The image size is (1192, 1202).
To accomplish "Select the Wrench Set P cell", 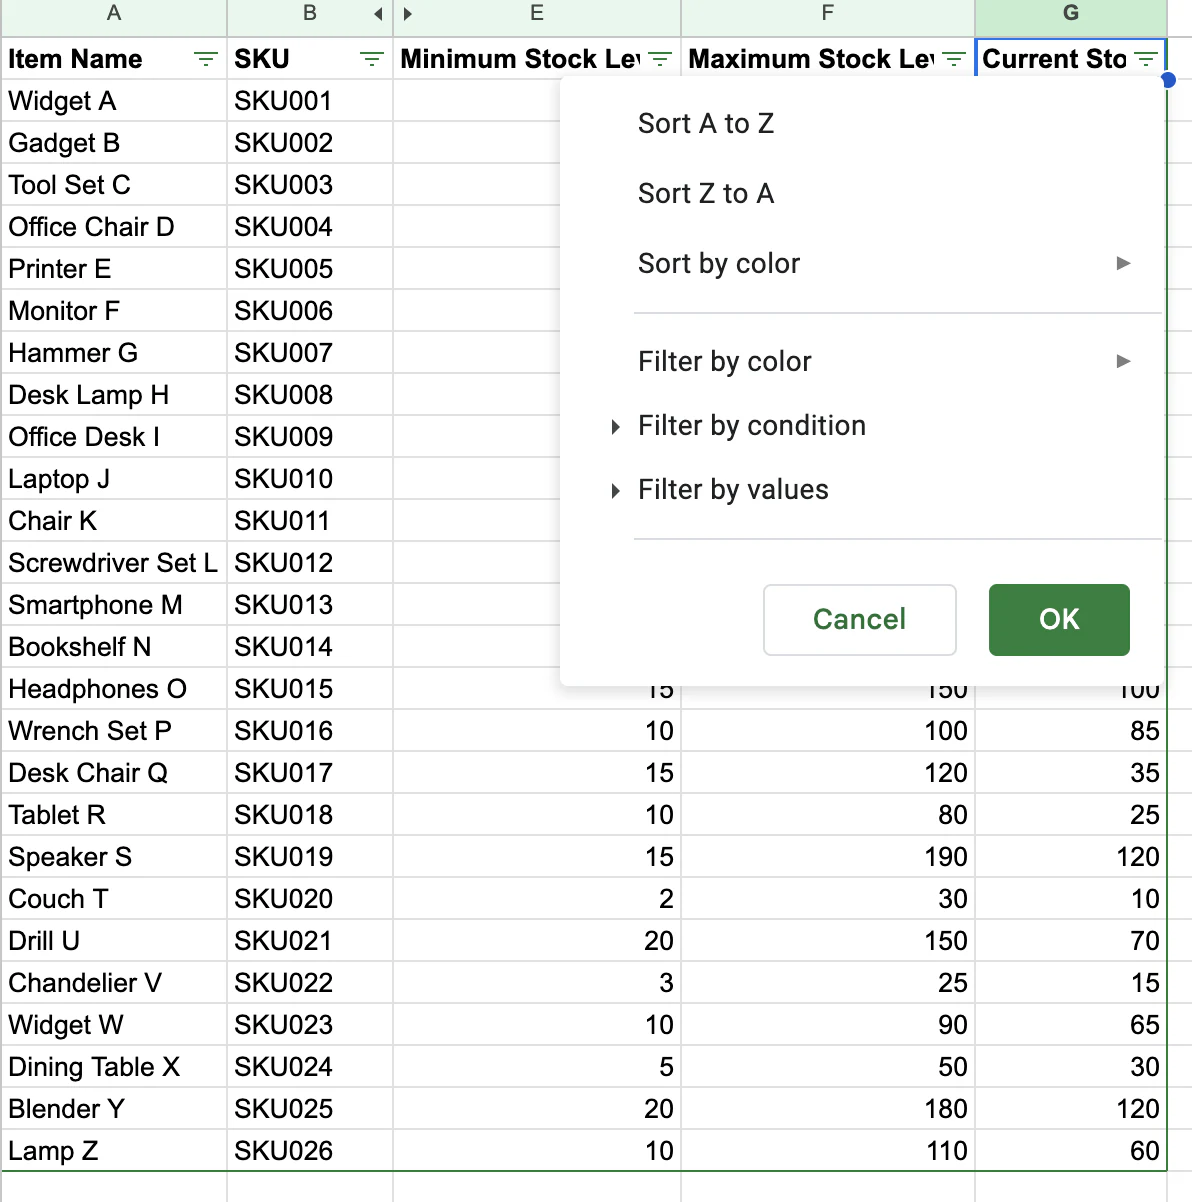I will pos(114,731).
